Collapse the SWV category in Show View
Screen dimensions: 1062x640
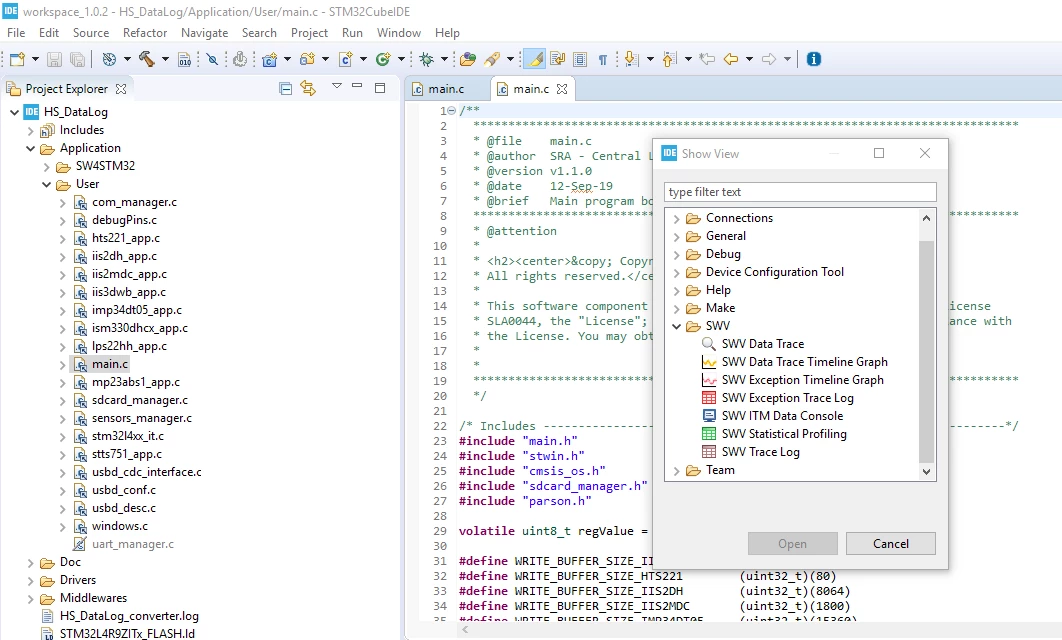tap(676, 326)
